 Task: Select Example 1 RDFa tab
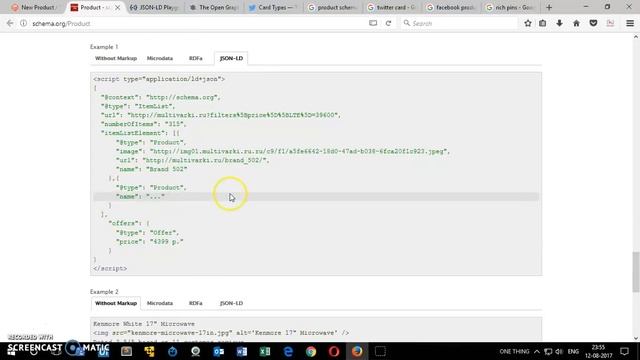coord(196,58)
